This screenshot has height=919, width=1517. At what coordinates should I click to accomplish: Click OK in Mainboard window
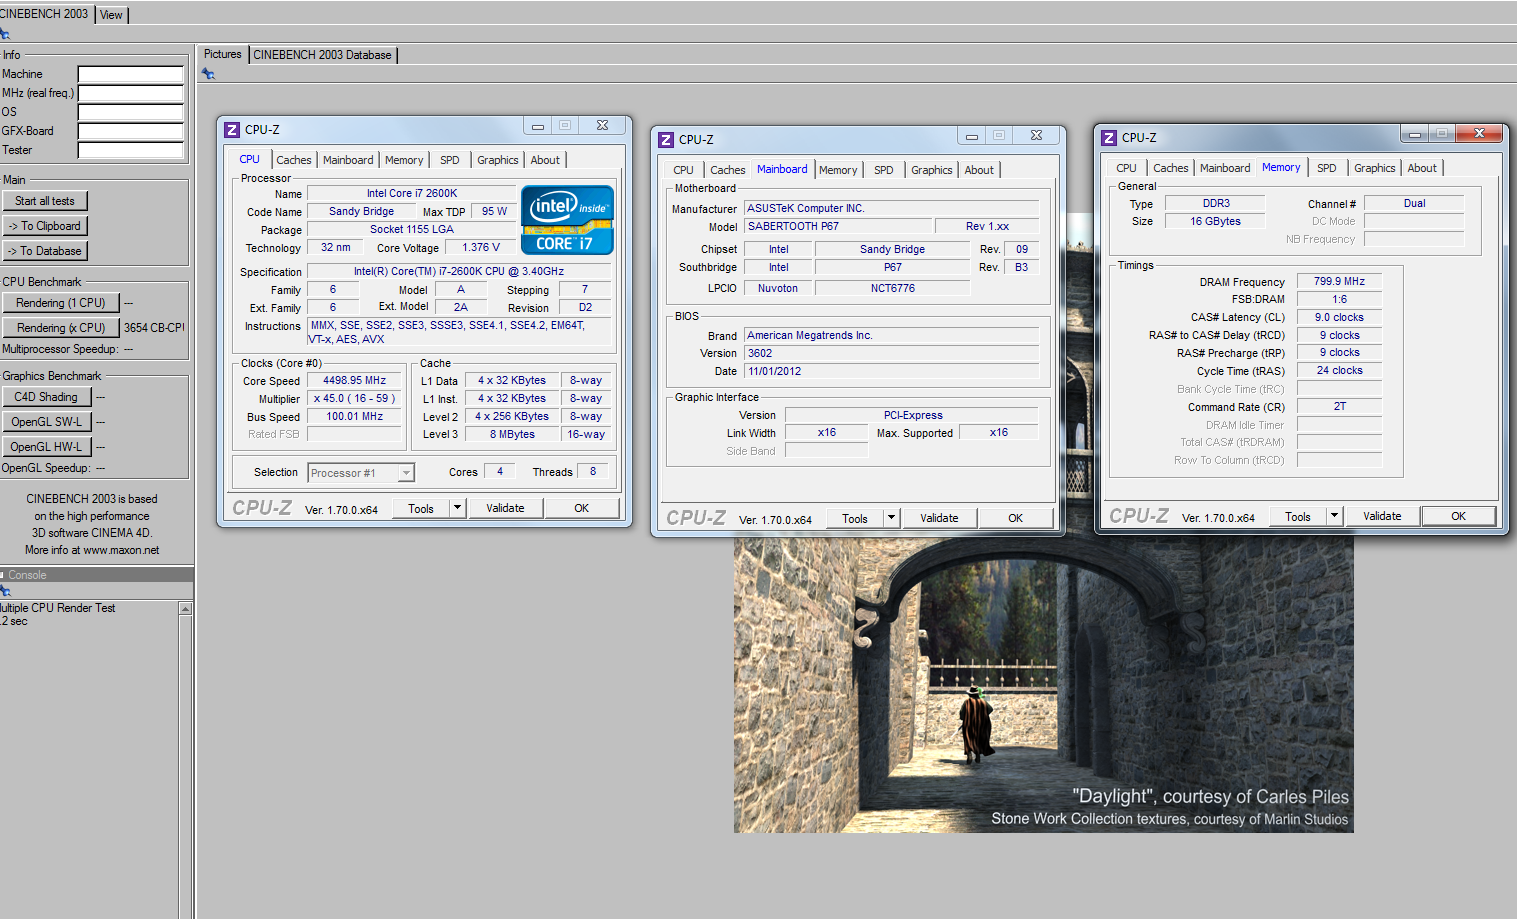(1015, 518)
